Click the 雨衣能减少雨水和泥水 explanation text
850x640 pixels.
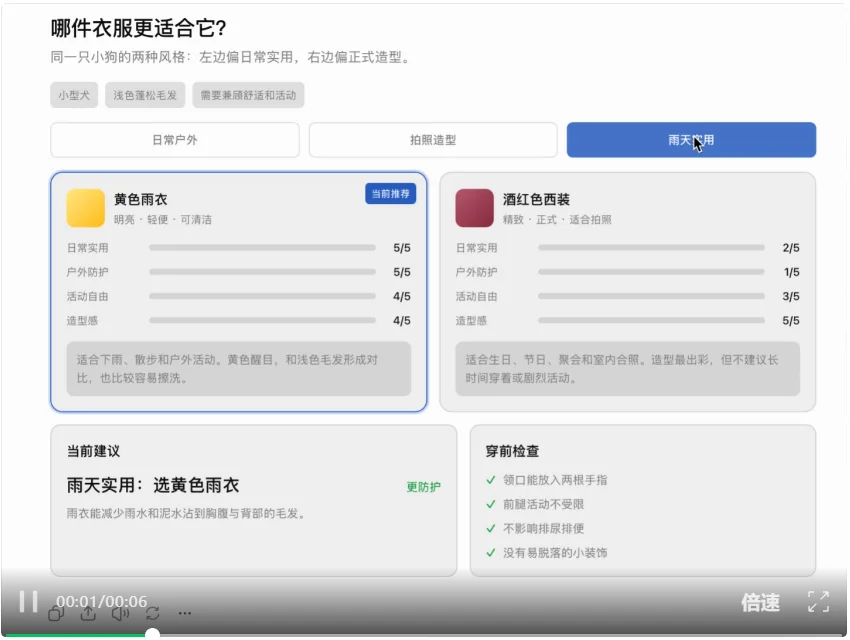coord(186,513)
